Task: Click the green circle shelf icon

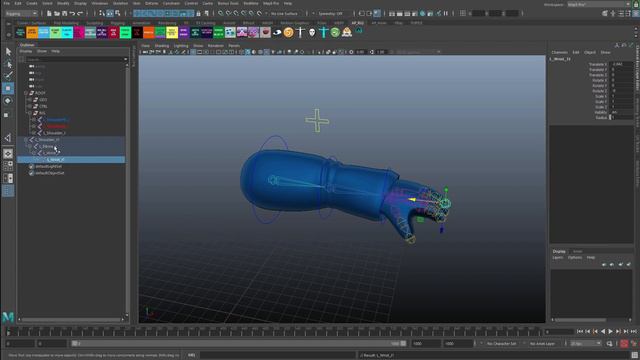Action: (x=335, y=32)
